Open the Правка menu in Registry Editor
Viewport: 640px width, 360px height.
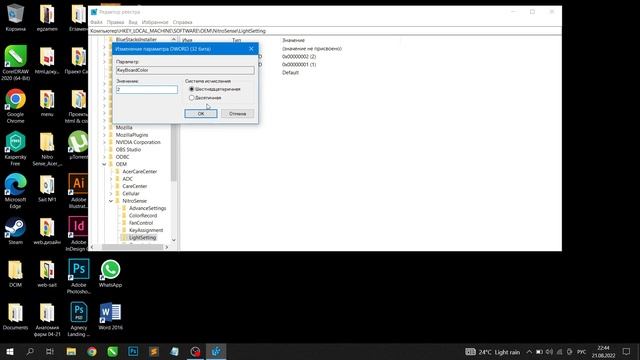[115, 22]
